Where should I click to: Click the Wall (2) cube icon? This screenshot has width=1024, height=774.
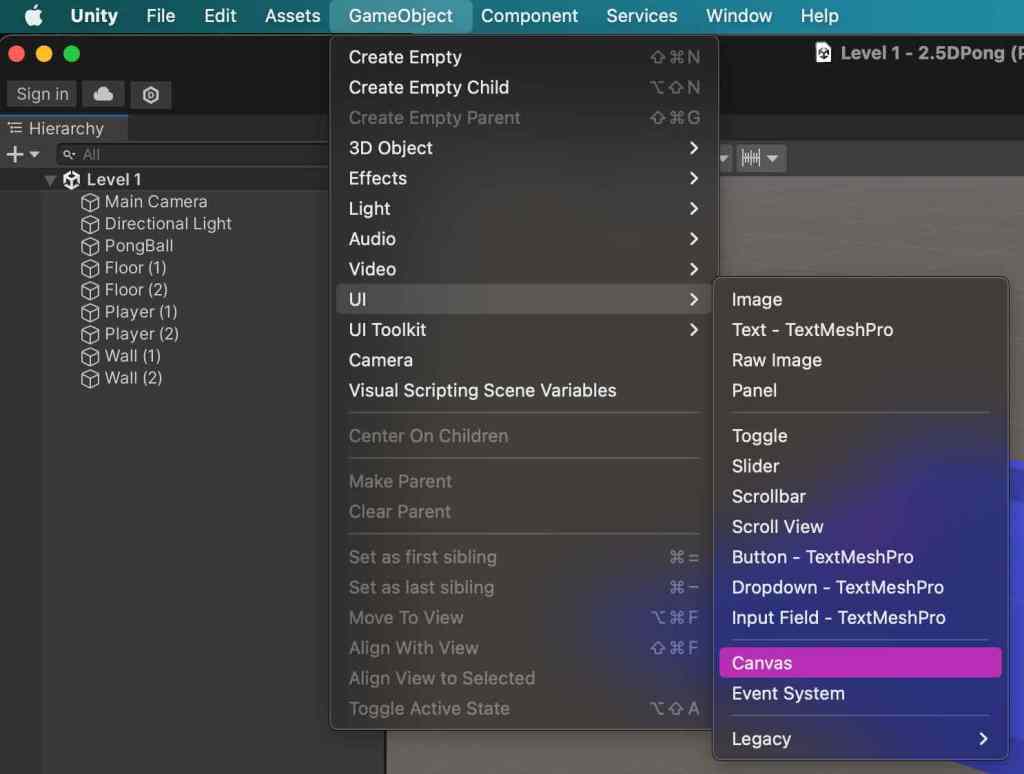[x=90, y=378]
